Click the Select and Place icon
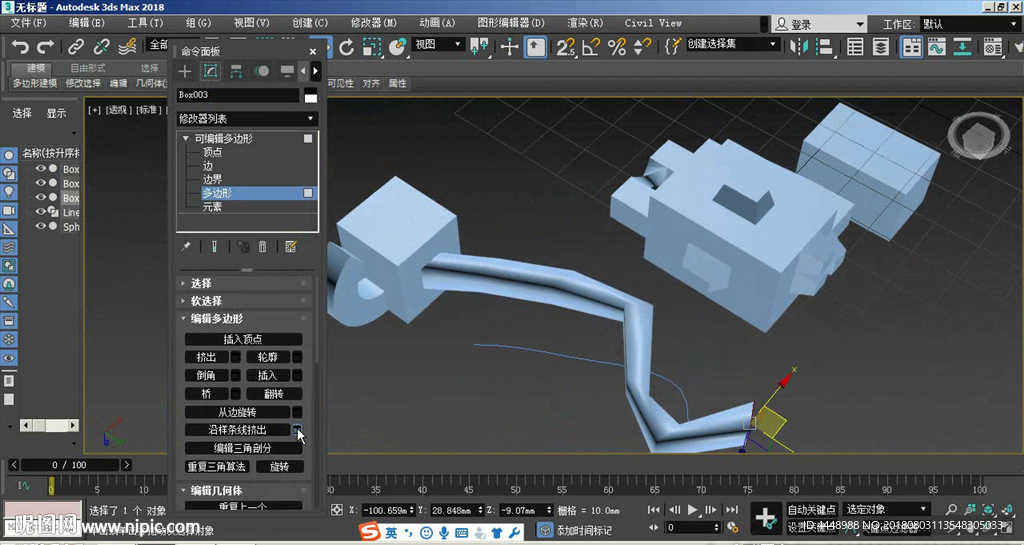The height and width of the screenshot is (545, 1024). click(x=397, y=47)
